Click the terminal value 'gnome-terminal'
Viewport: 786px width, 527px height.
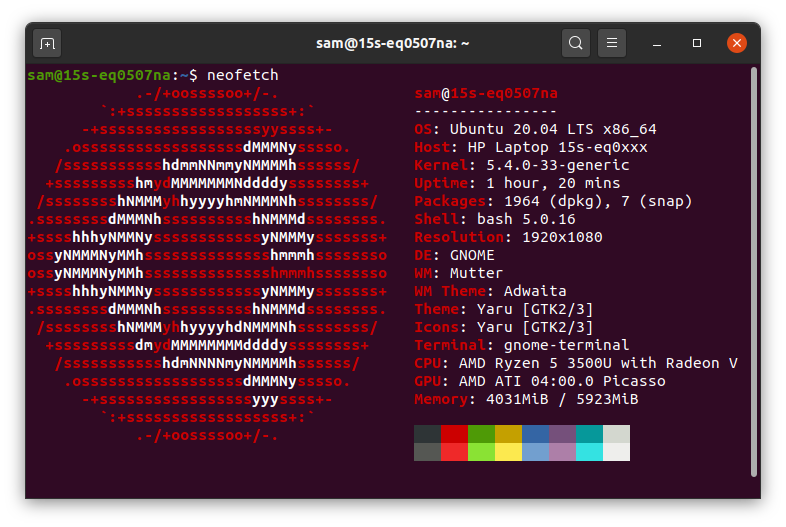[566, 345]
